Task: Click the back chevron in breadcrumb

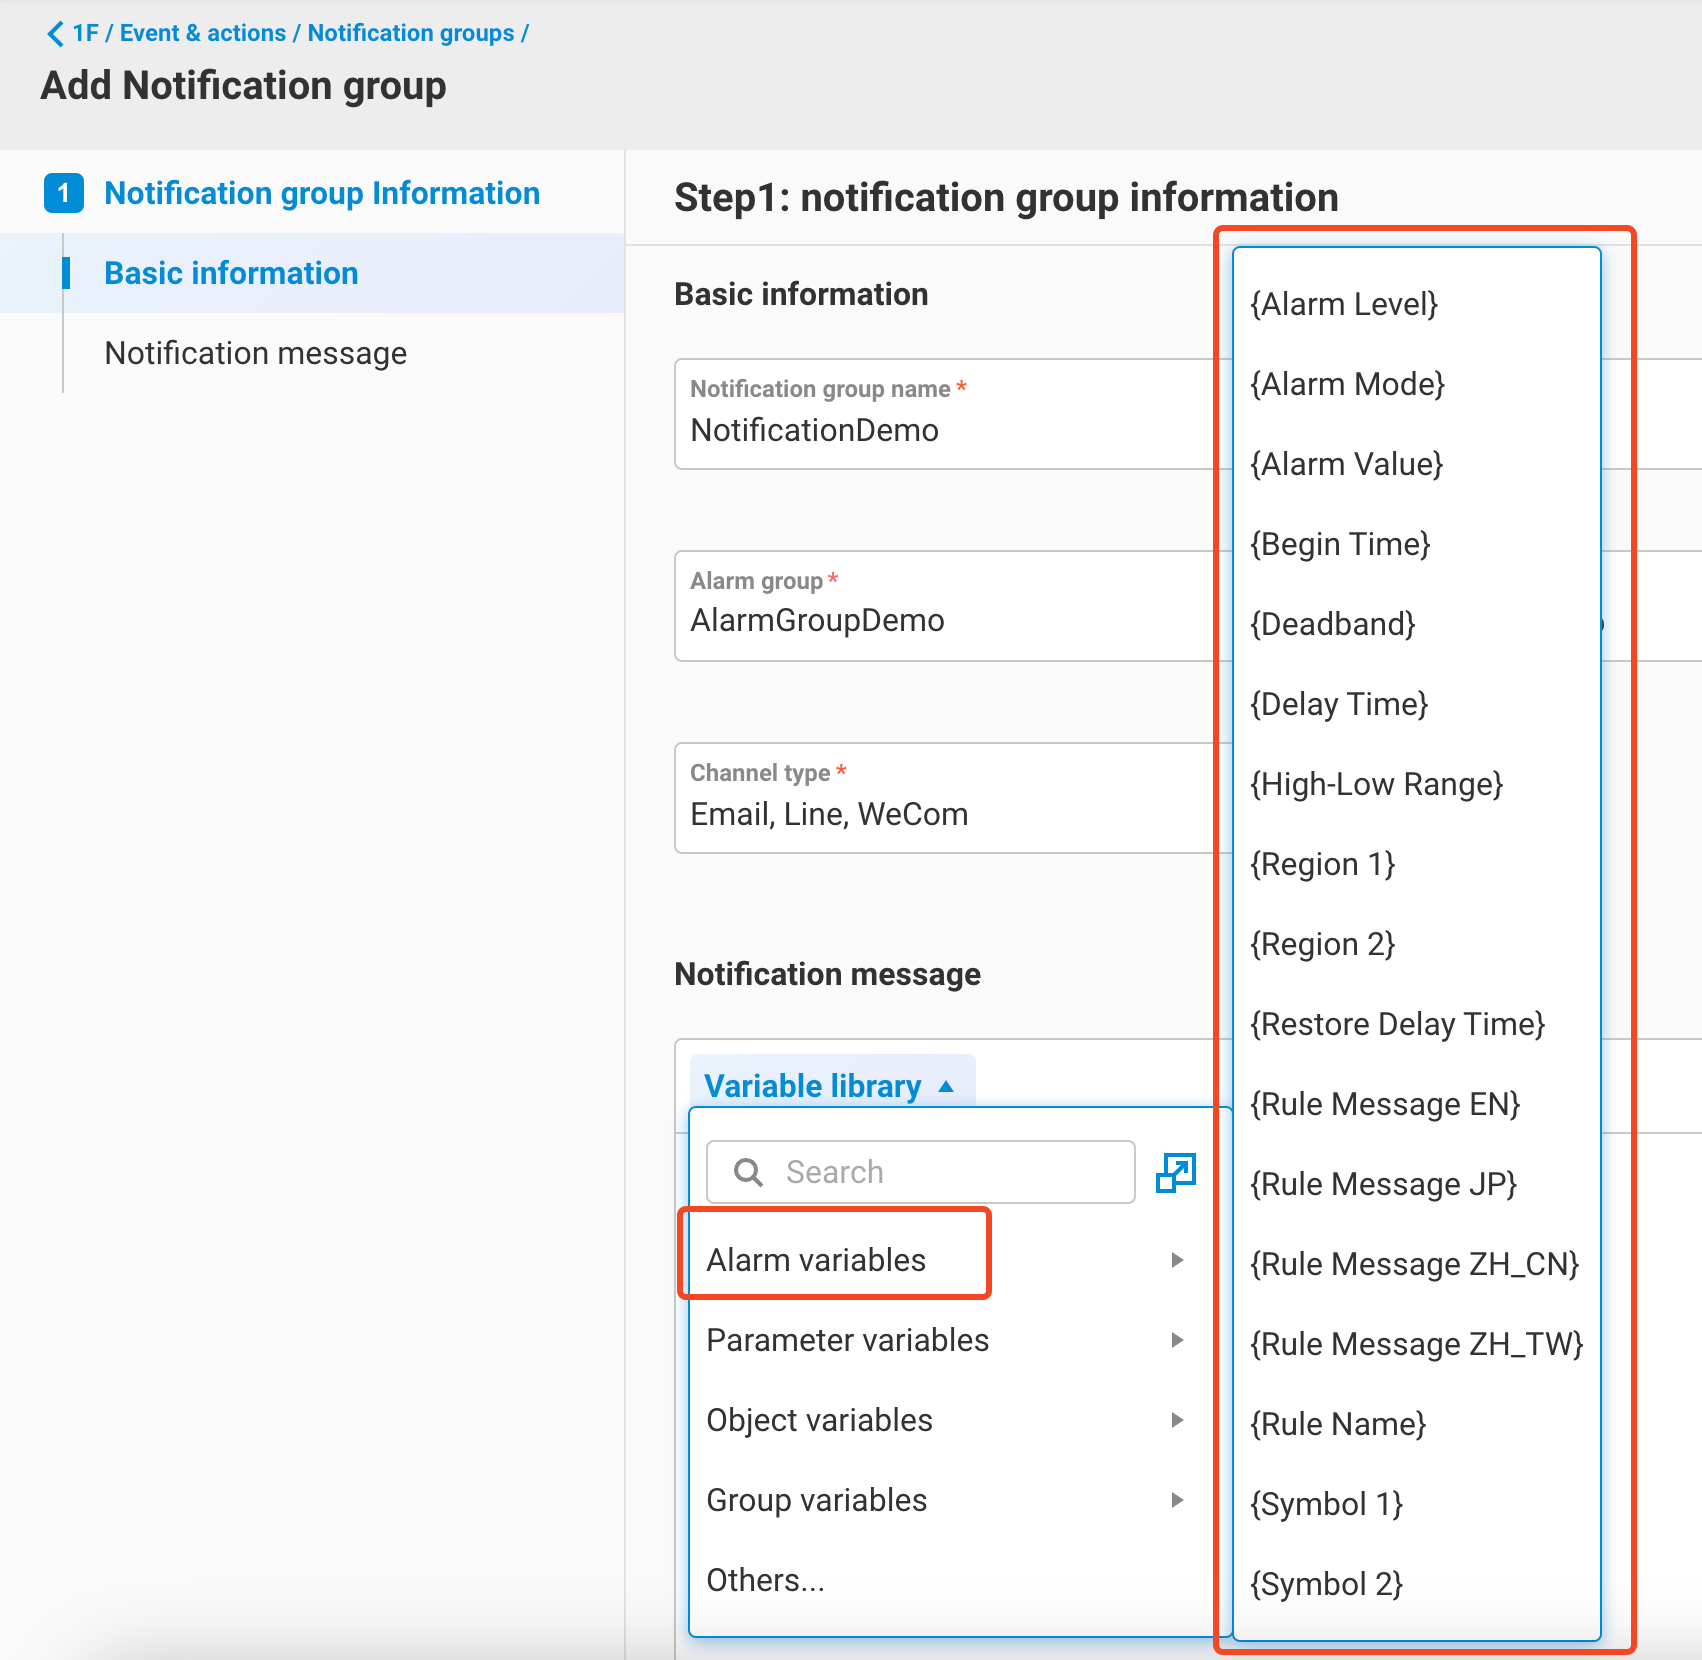Action: coord(55,34)
